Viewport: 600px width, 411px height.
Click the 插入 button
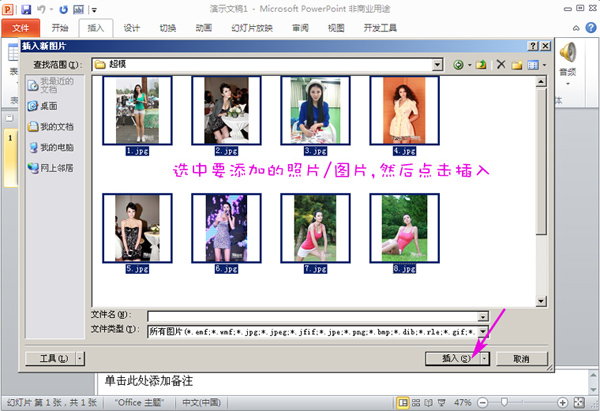(453, 359)
